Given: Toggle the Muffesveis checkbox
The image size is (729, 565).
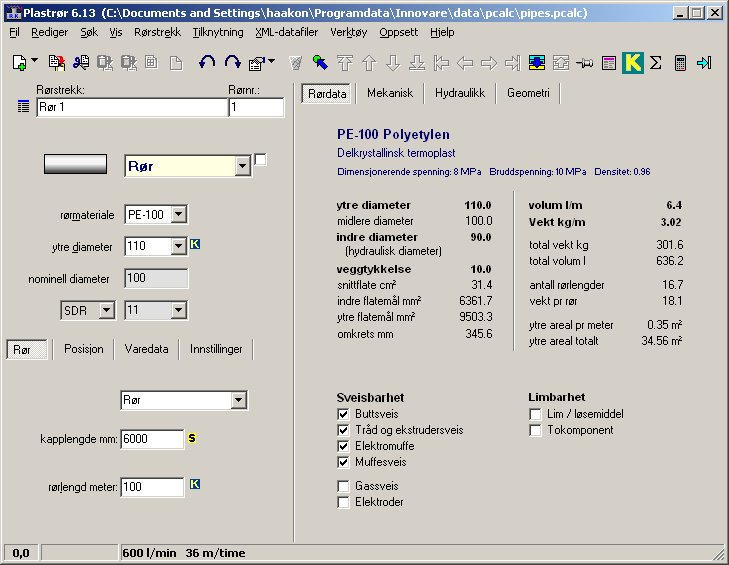Looking at the screenshot, I should point(343,462).
